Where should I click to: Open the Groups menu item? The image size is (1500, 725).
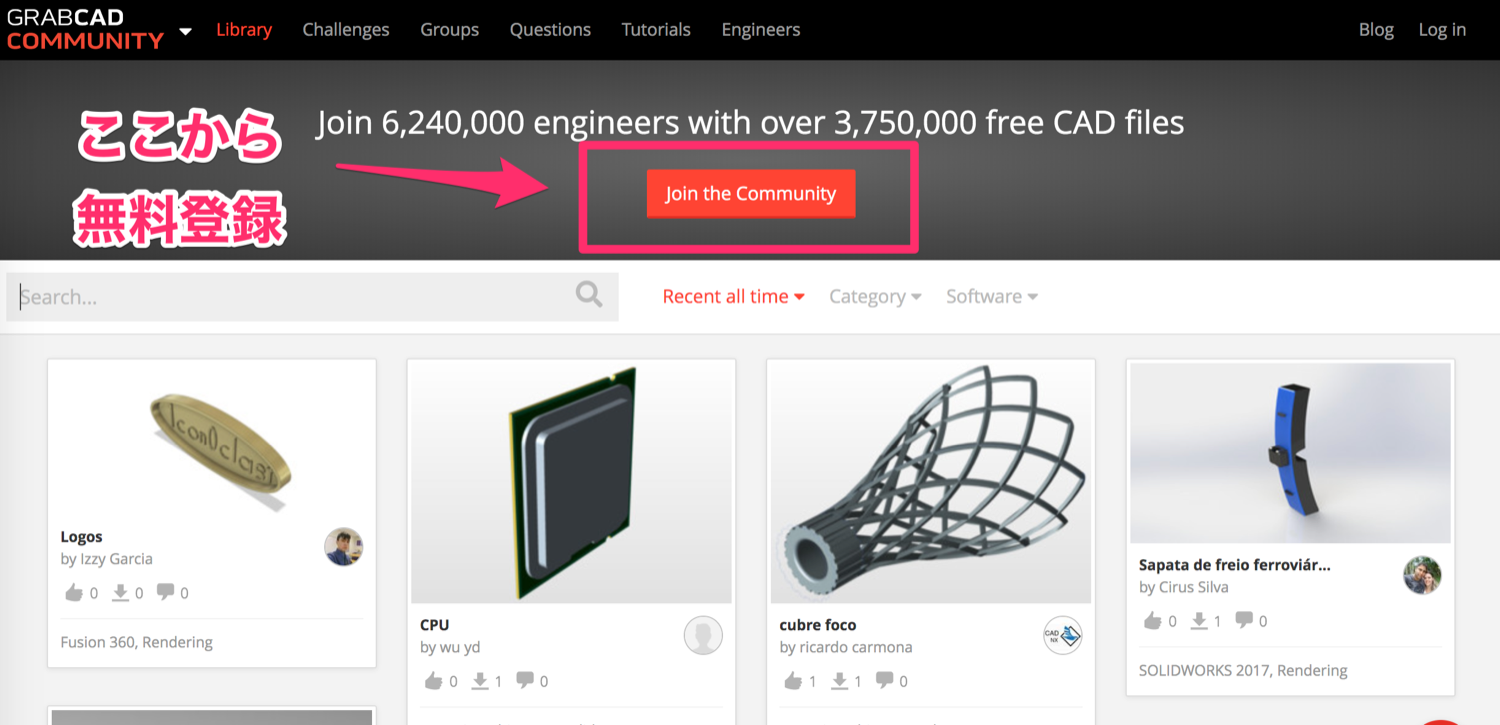coord(449,30)
